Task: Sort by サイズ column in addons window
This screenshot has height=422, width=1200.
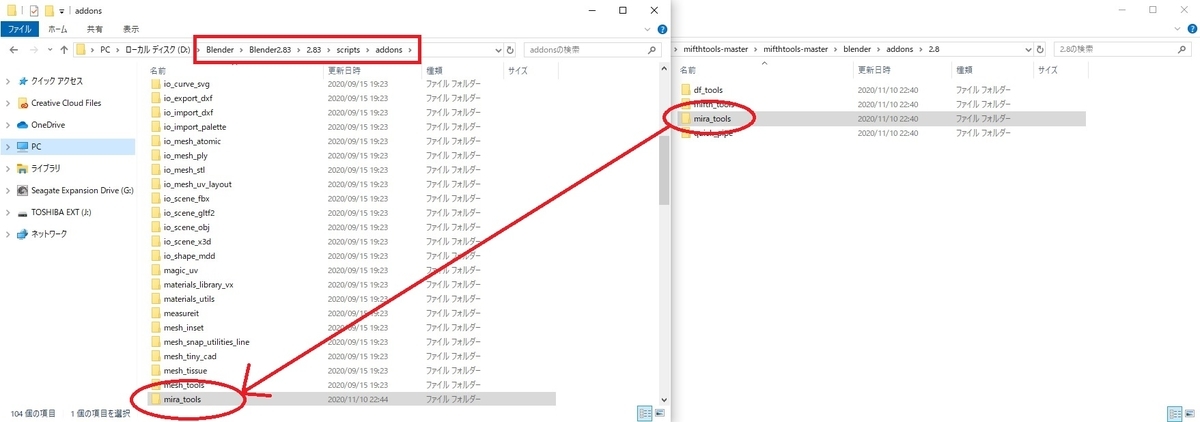Action: click(x=517, y=71)
